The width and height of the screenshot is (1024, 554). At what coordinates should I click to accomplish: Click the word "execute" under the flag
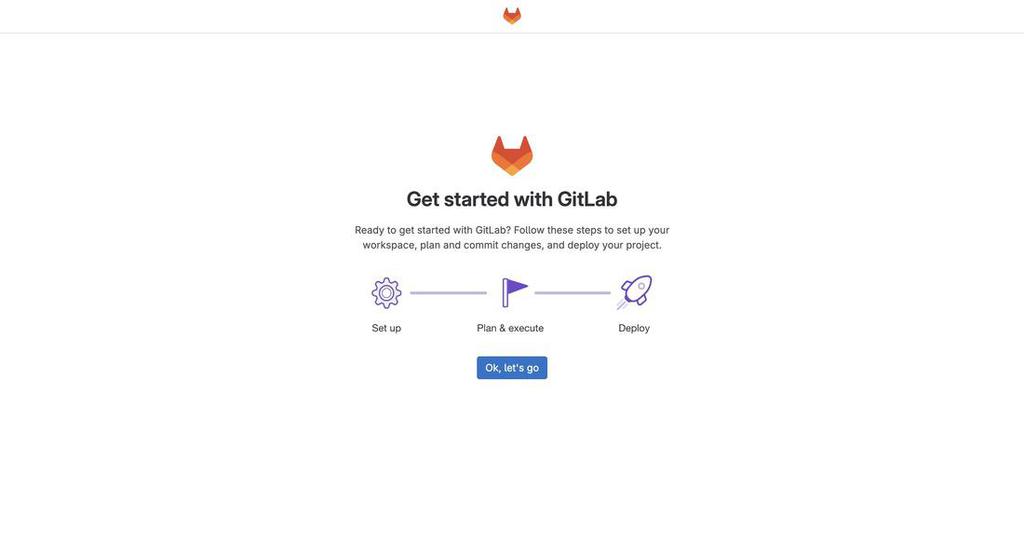(526, 328)
